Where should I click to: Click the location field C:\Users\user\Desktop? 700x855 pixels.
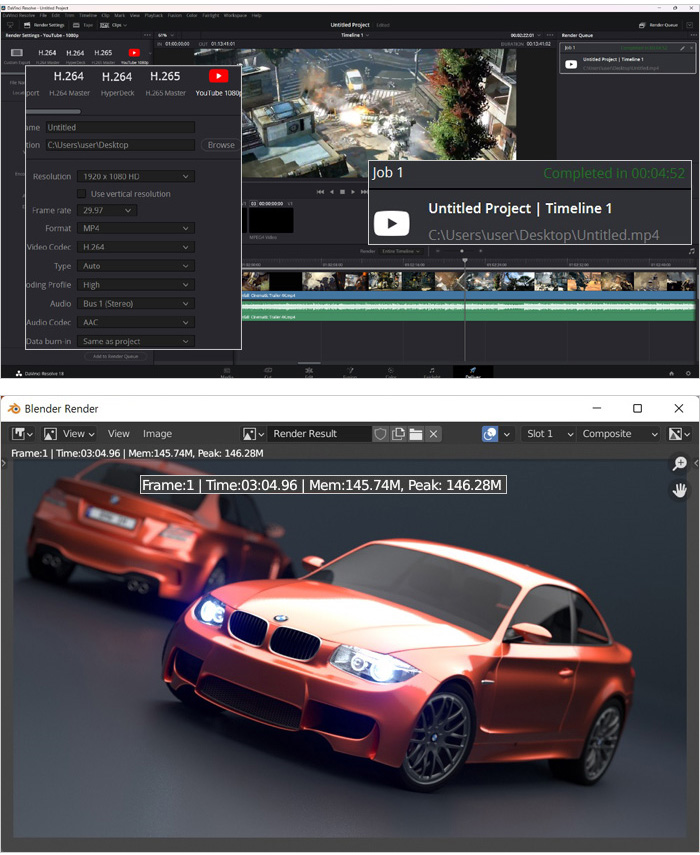pyautogui.click(x=120, y=145)
